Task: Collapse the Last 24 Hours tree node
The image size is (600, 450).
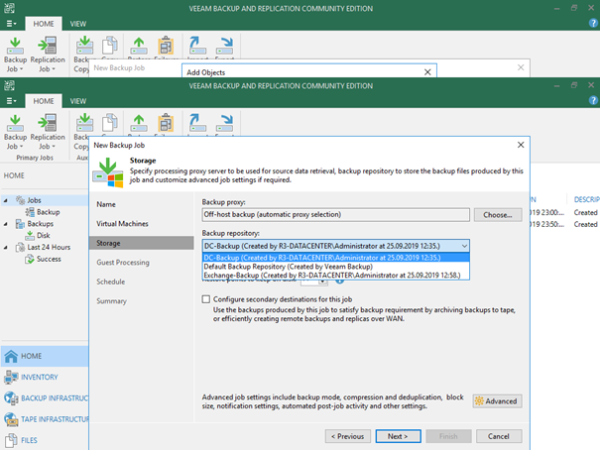Action: point(9,247)
